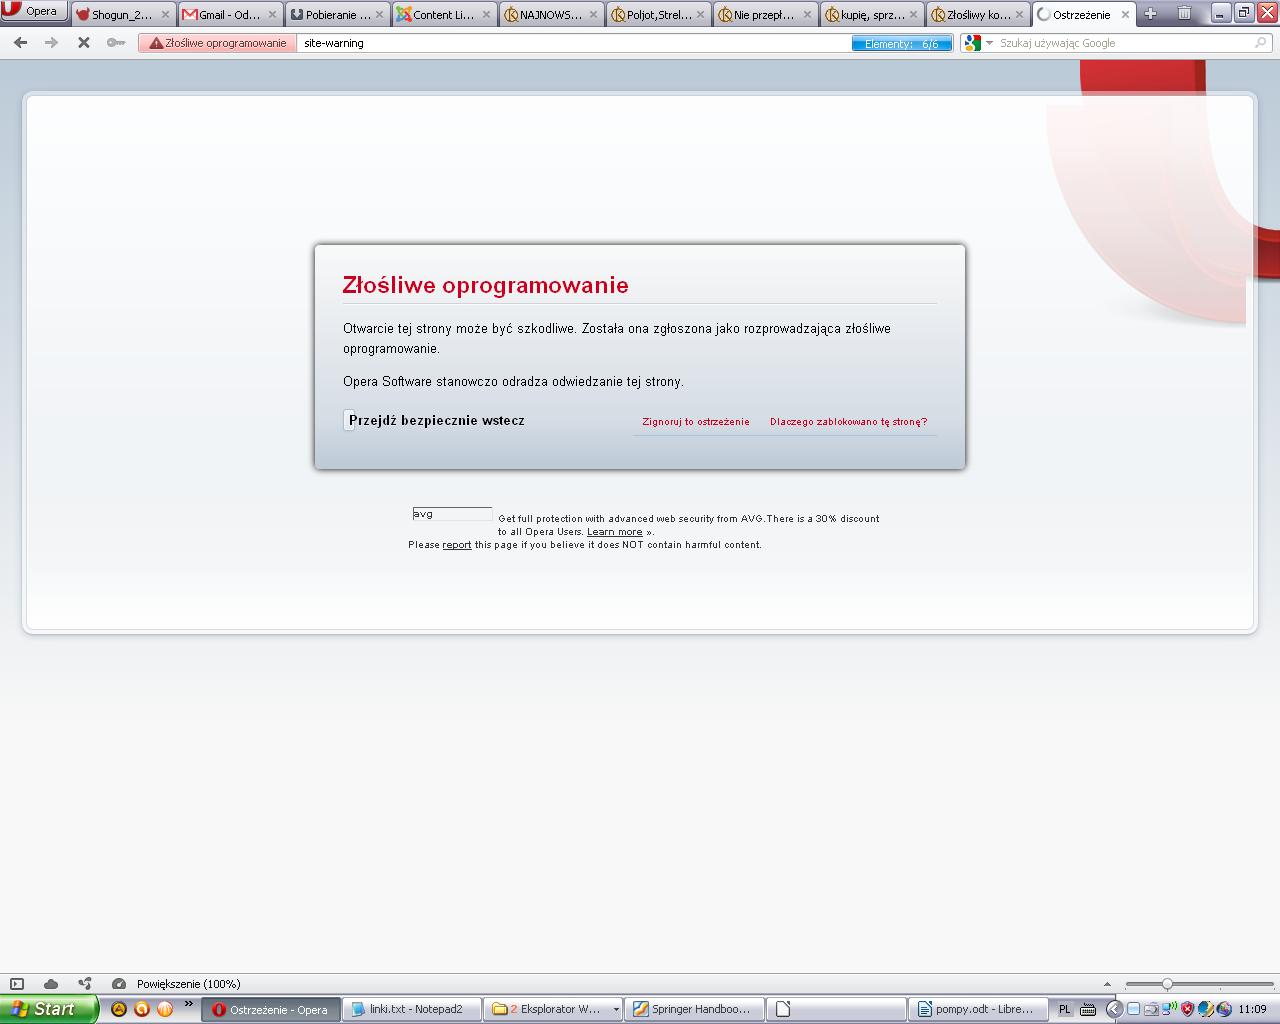Click the PL language indicator

pos(1064,1009)
